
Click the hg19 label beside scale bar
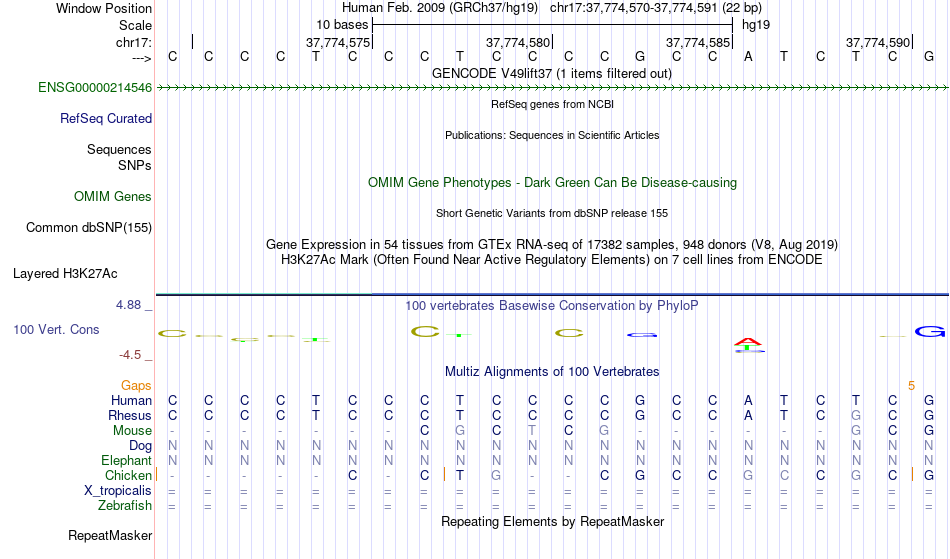(x=756, y=25)
